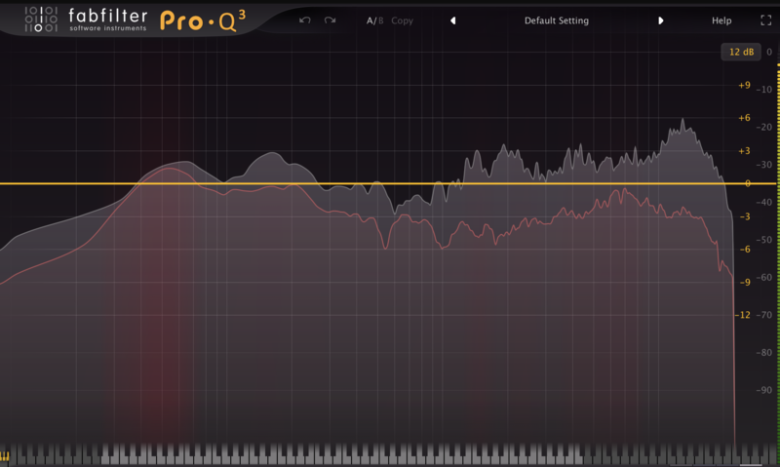780x467 pixels.
Task: Open the Help menu
Action: pos(721,21)
